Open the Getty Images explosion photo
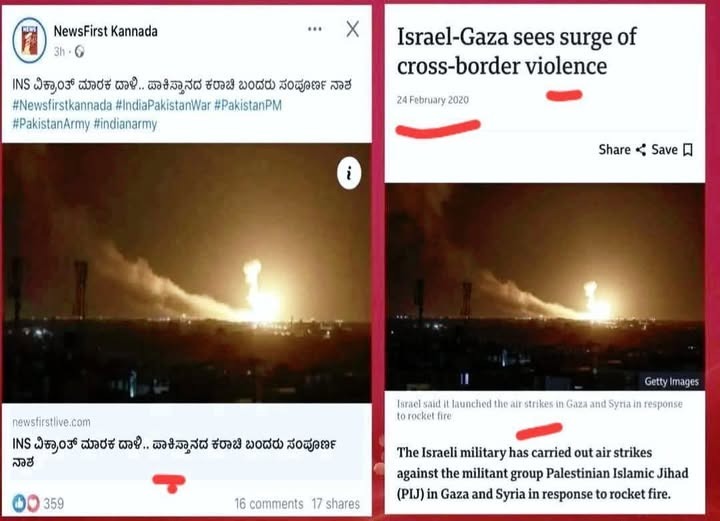Viewport: 720px width, 521px height. 545,287
